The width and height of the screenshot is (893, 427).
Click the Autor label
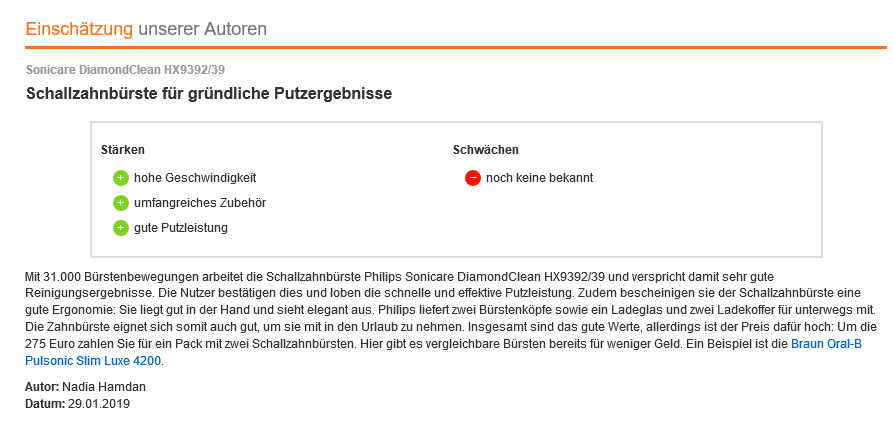[41, 387]
